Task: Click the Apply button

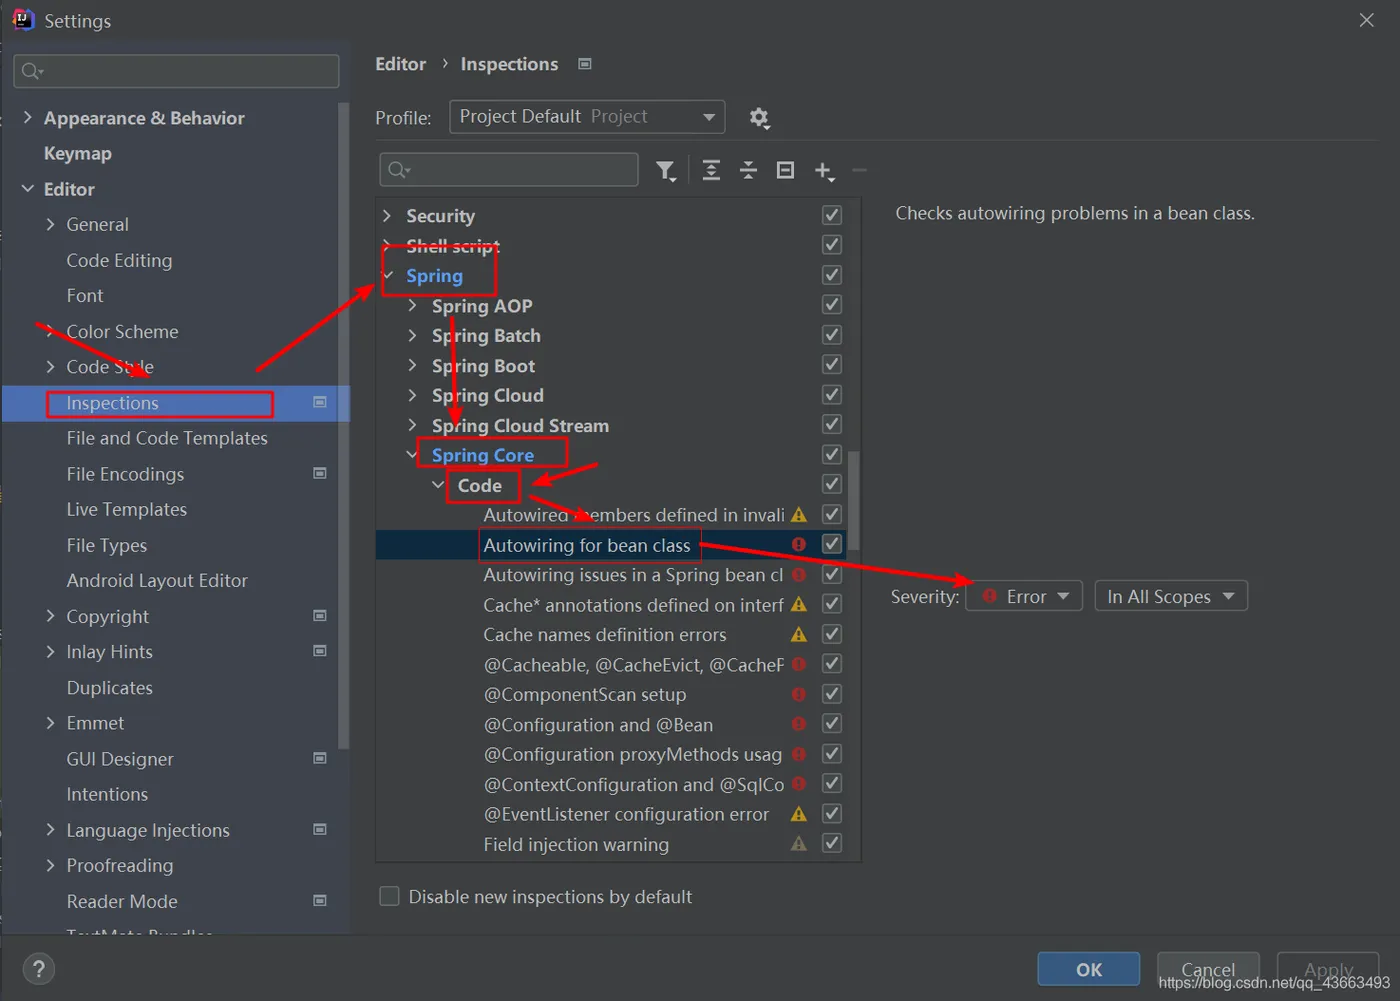Action: tap(1328, 969)
